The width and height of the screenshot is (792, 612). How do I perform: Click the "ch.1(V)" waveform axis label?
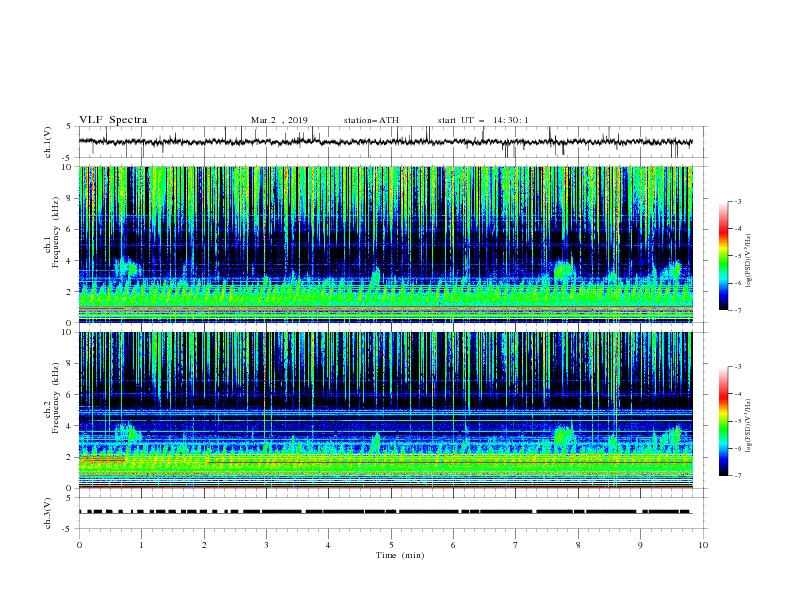(48, 142)
